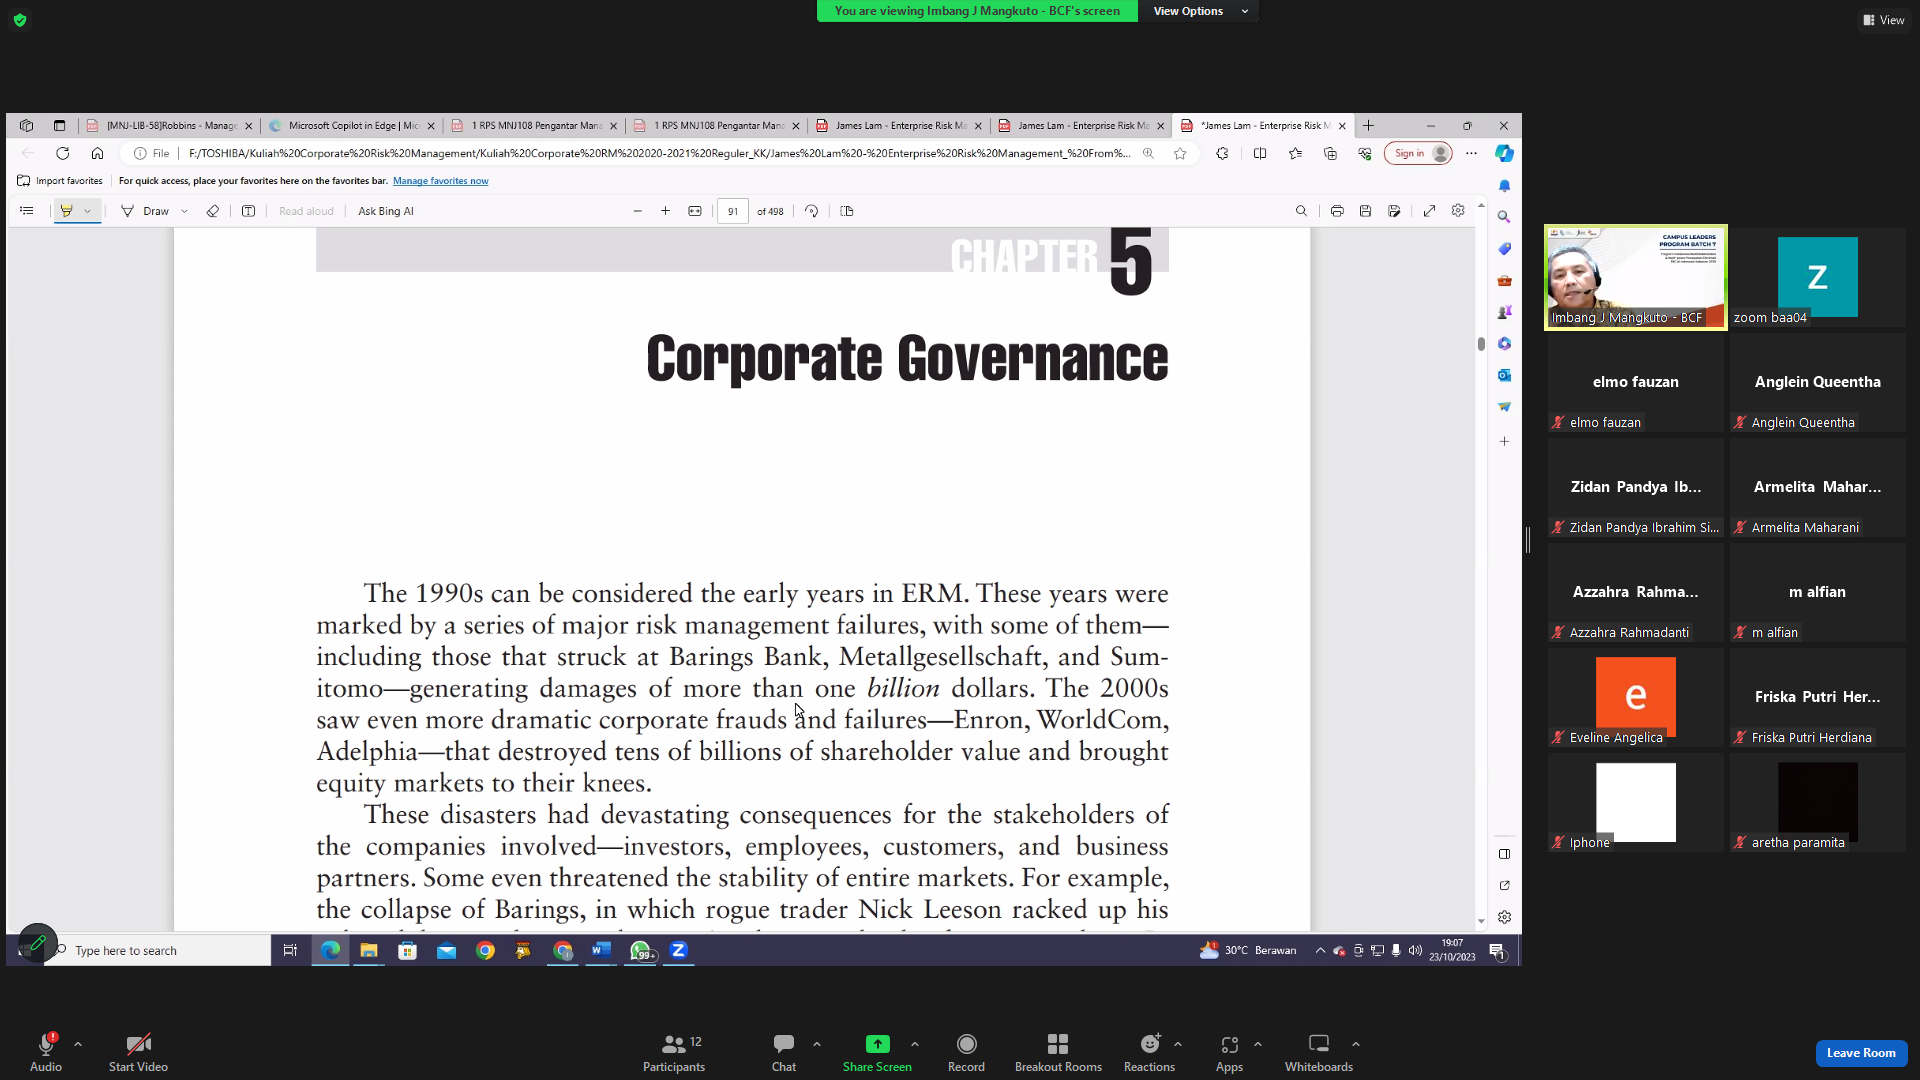Viewport: 1920px width, 1080px height.
Task: Select the PDF eraser tool
Action: [212, 211]
